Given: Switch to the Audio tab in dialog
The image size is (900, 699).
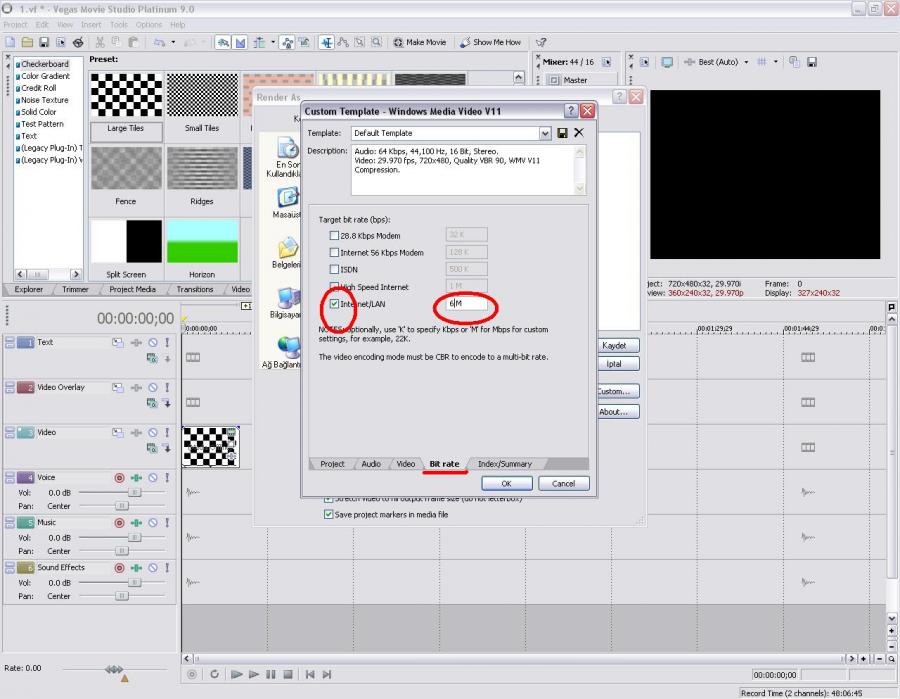Looking at the screenshot, I should 371,464.
